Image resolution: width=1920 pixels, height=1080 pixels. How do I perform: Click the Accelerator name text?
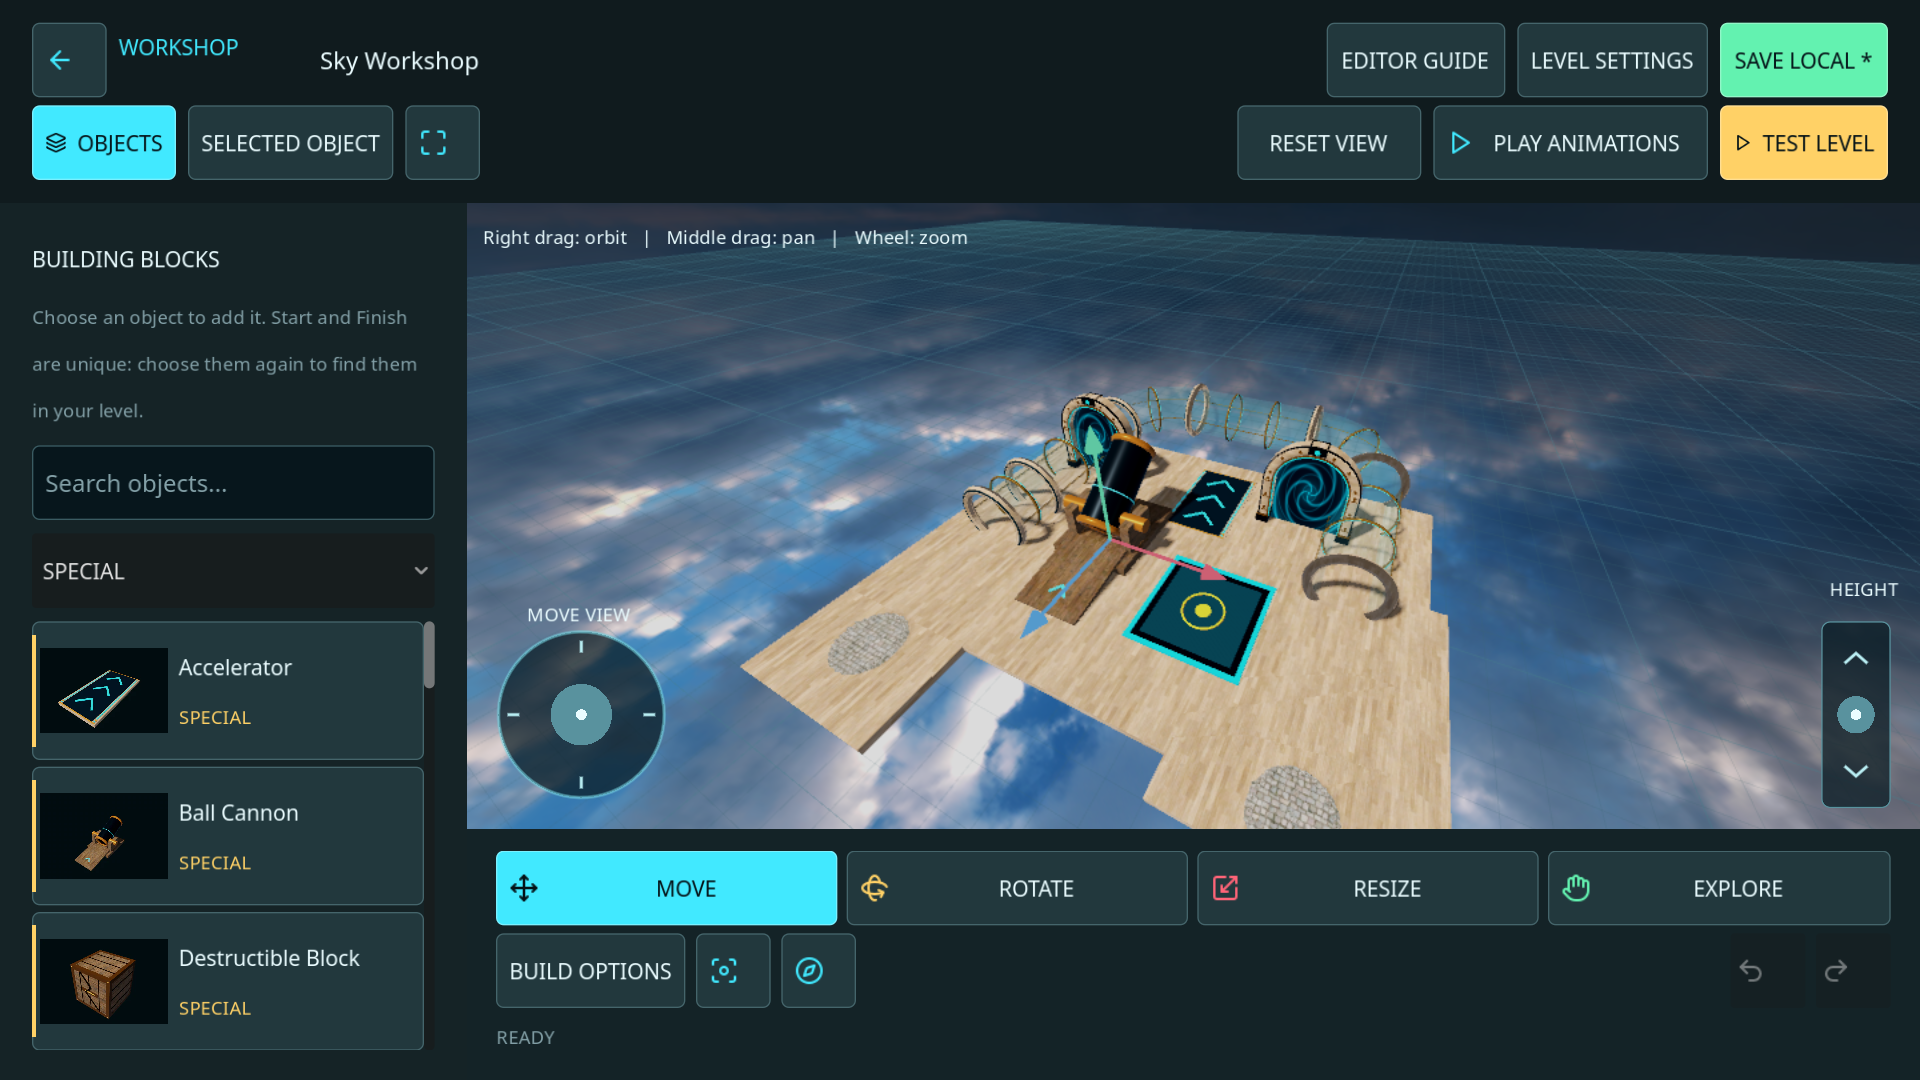235,667
